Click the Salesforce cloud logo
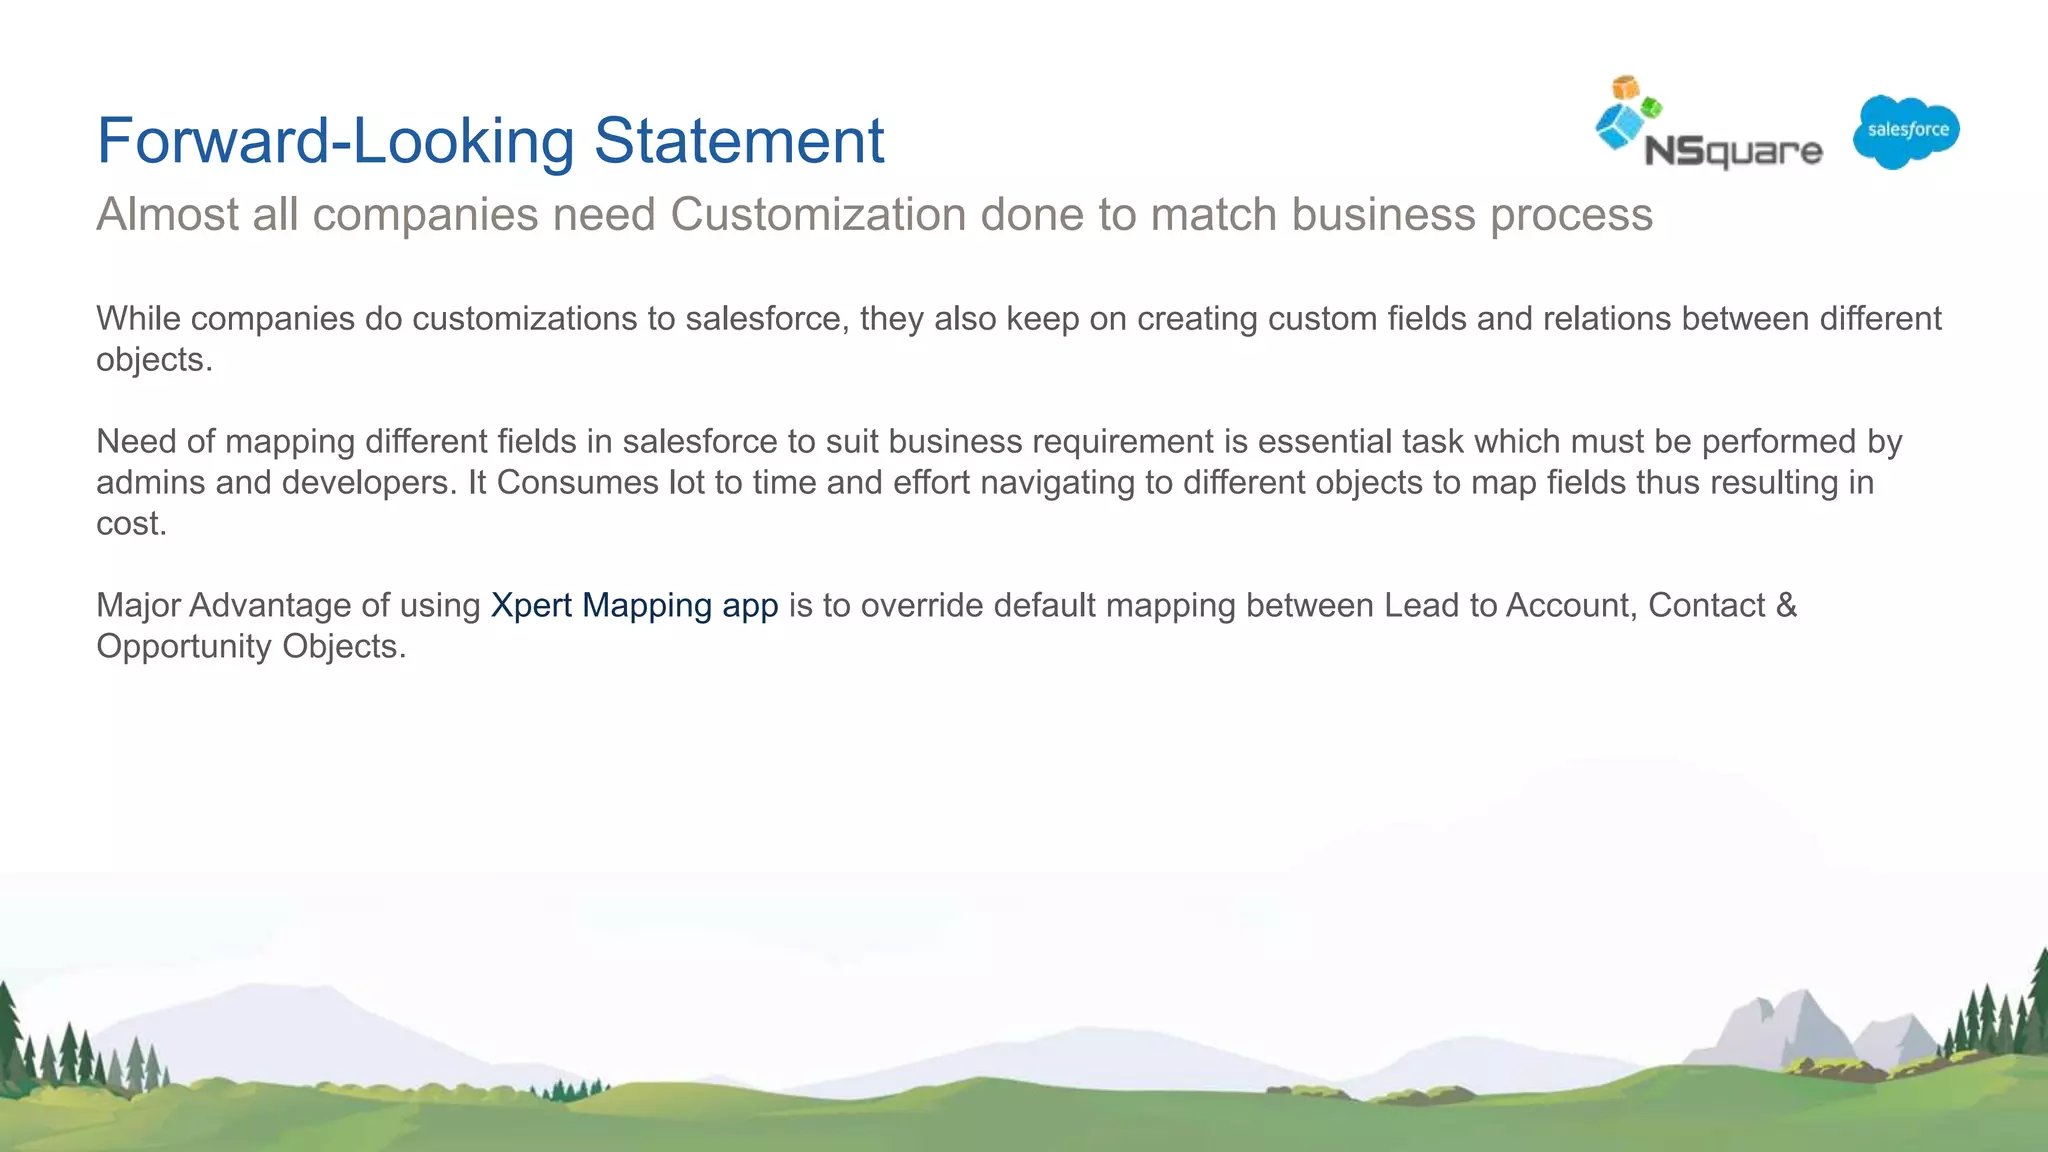Screen dimensions: 2048x1152 pyautogui.click(x=1906, y=132)
